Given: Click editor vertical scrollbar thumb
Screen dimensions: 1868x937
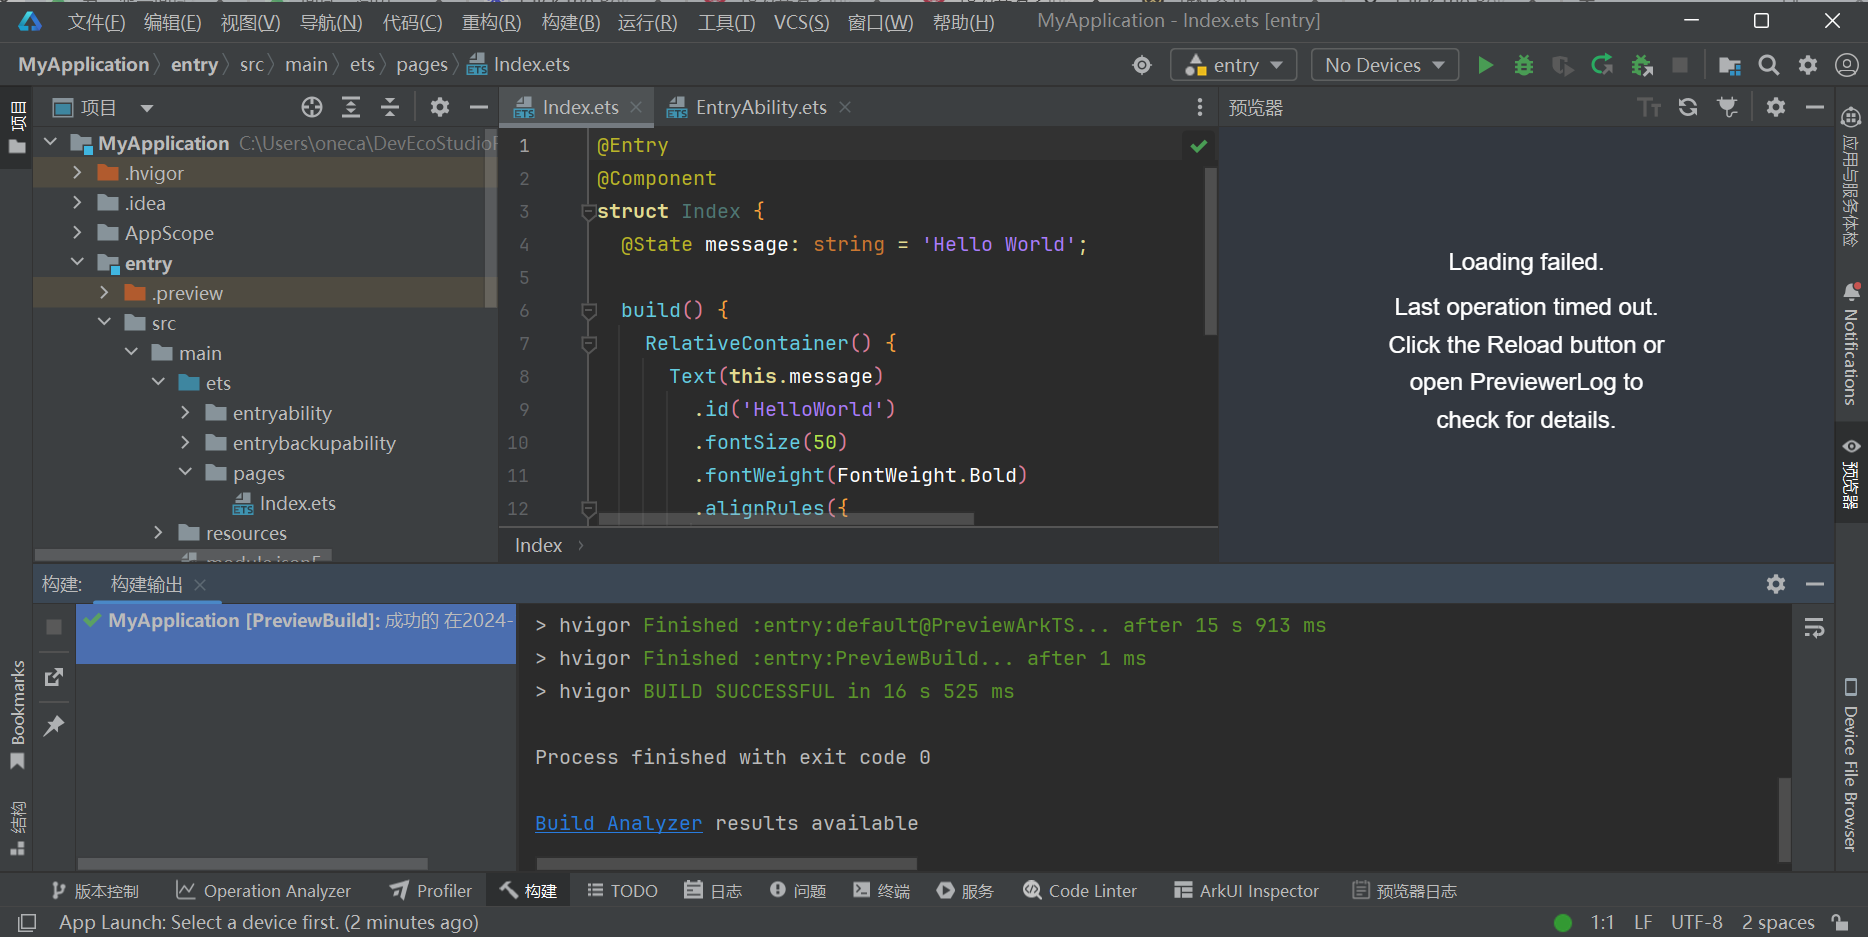Looking at the screenshot, I should click(1210, 250).
